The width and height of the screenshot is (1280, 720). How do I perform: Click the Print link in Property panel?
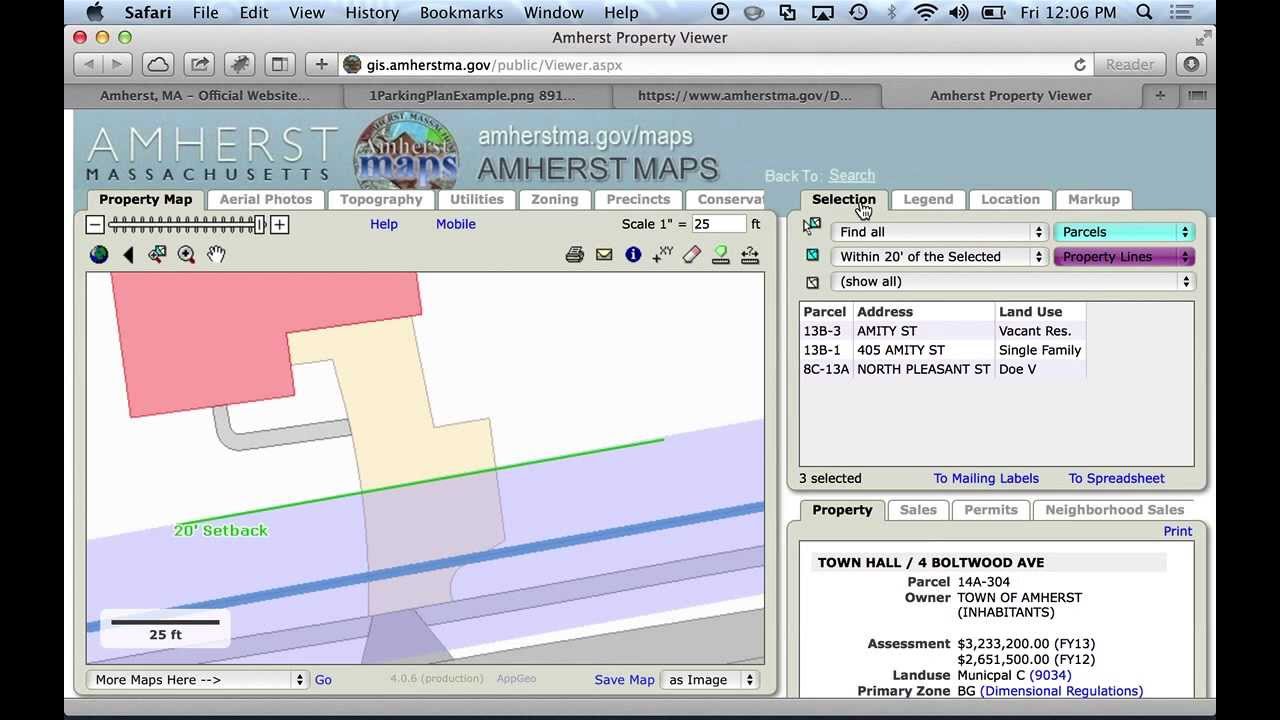click(1178, 531)
